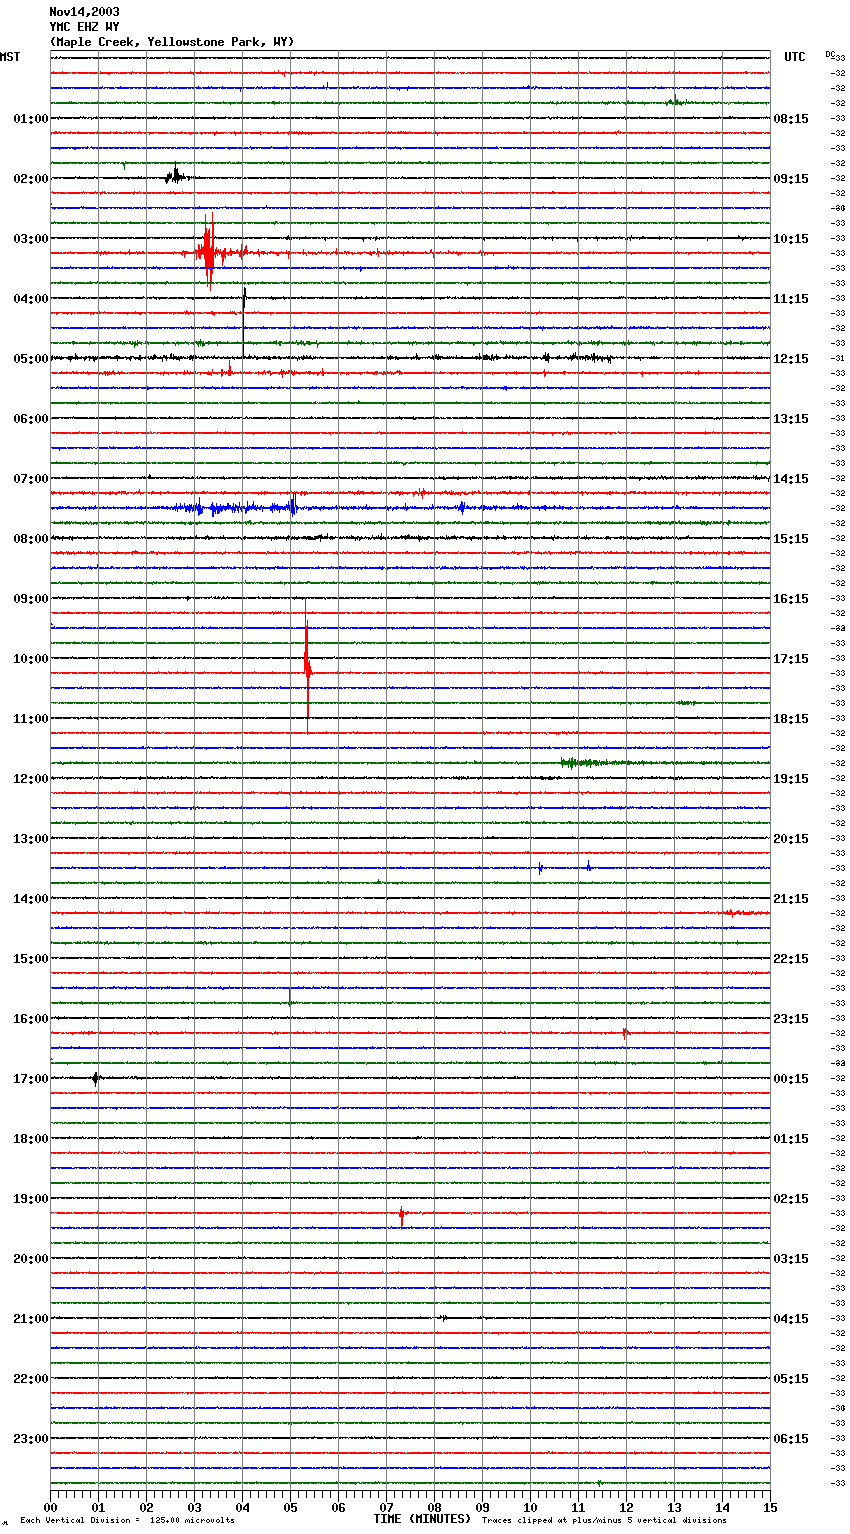850x1534 pixels.
Task: Click the 06:15 UTC time label
Action: click(791, 1439)
